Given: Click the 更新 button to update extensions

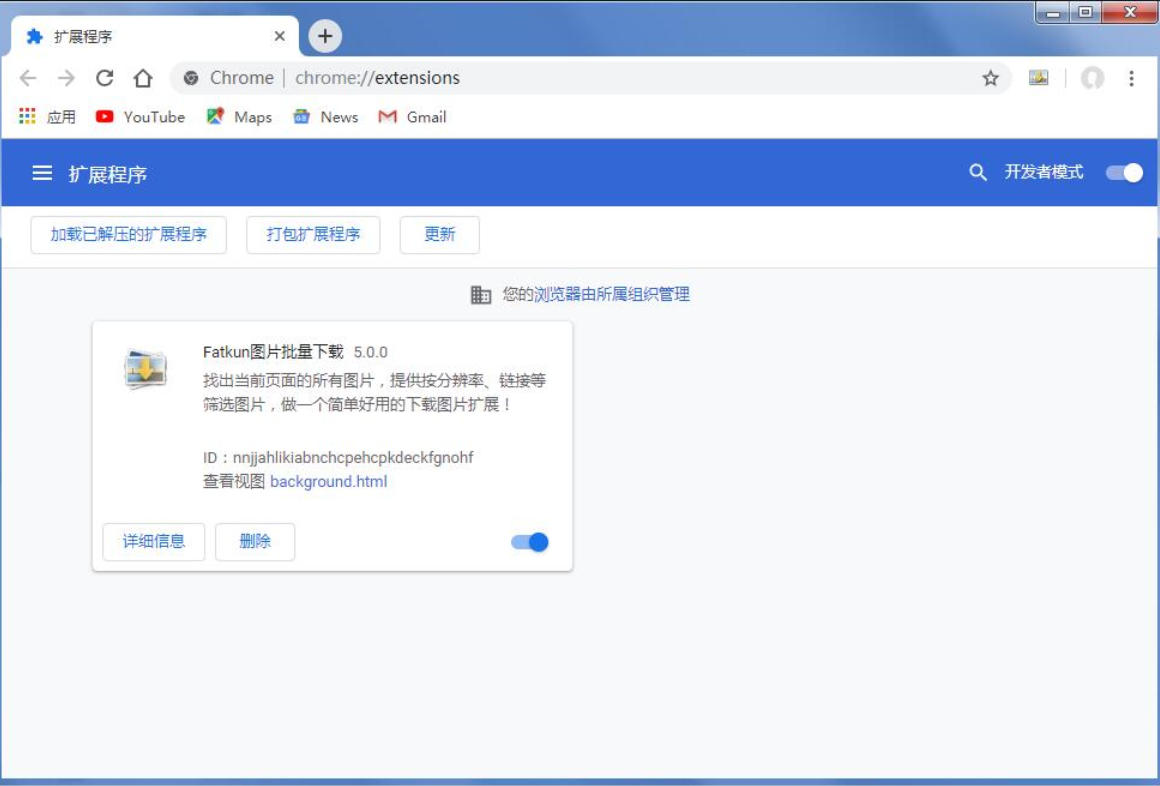Looking at the screenshot, I should [x=440, y=234].
